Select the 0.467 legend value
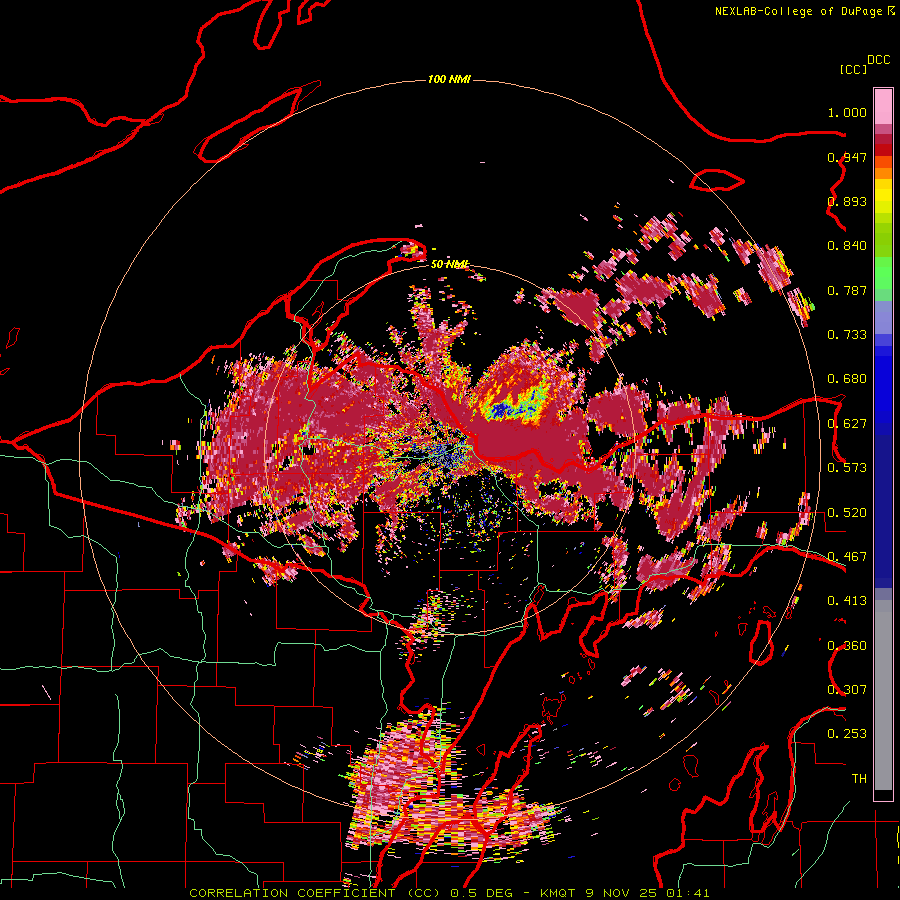The image size is (900, 900). 847,557
